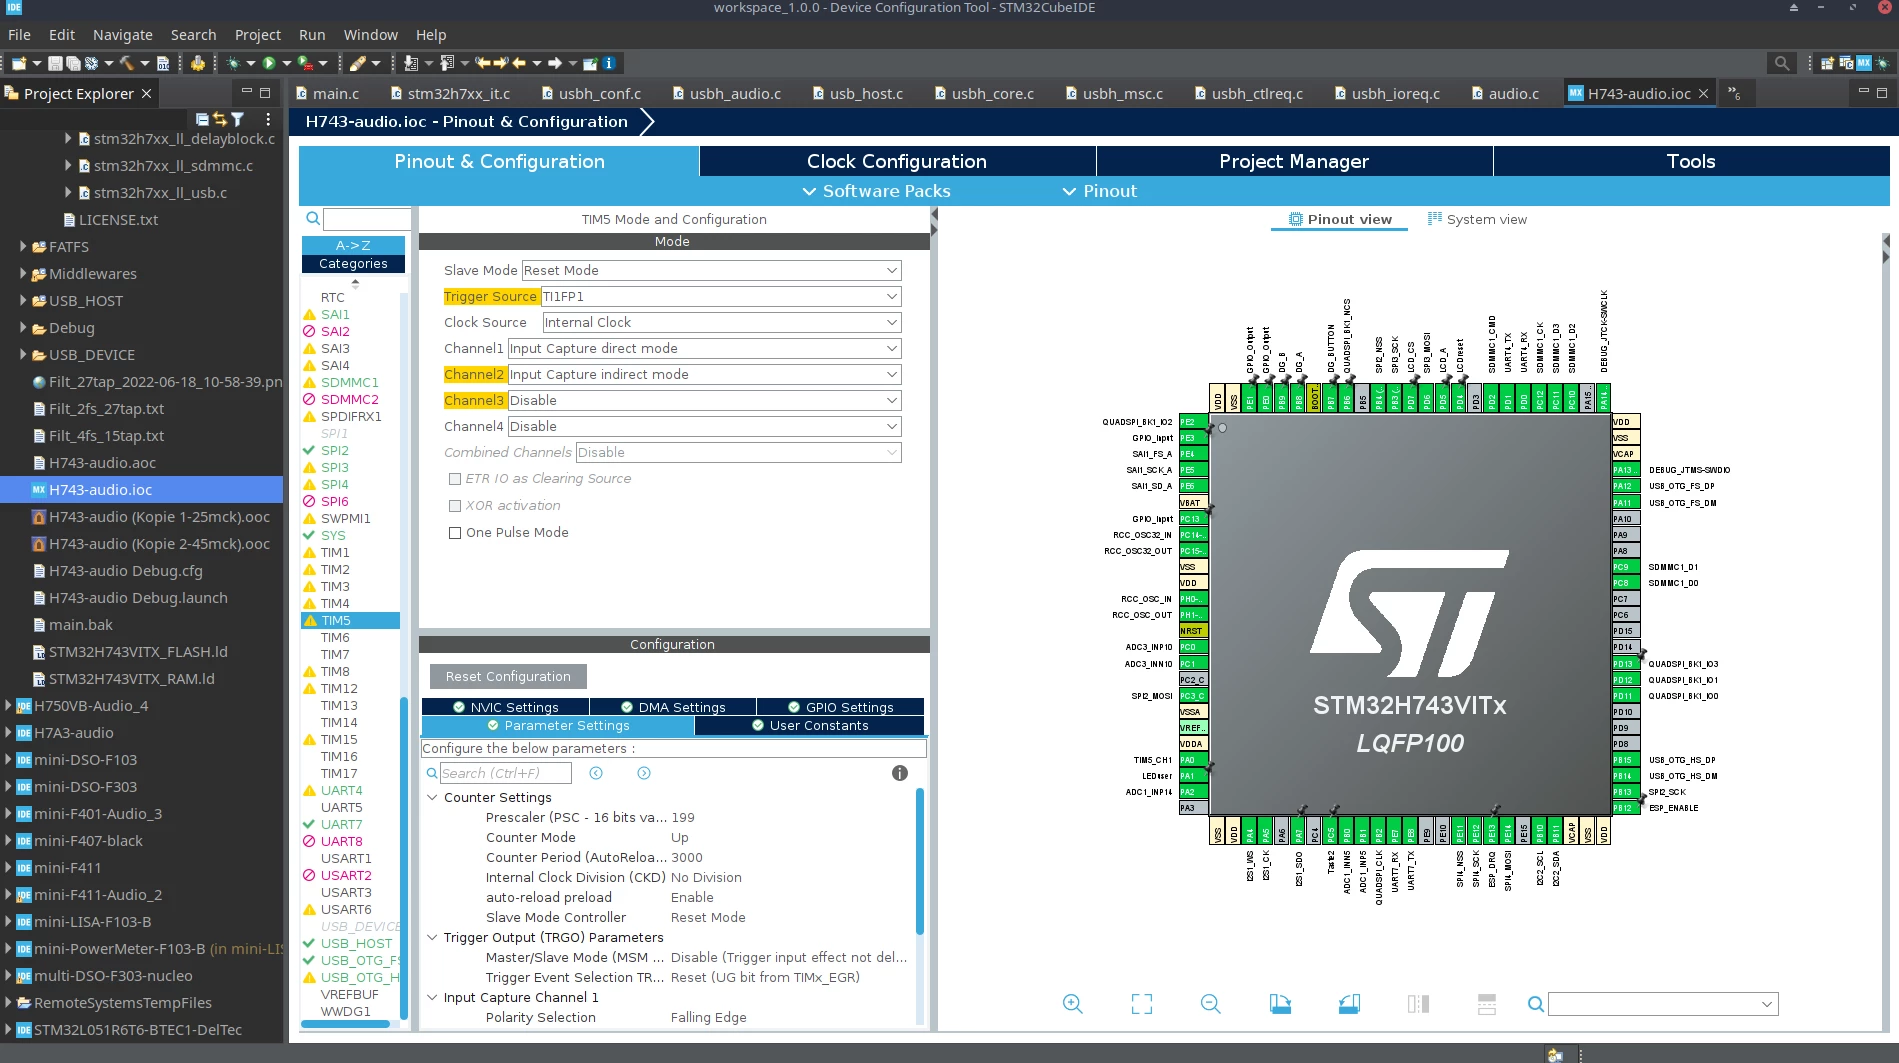Click the Back navigation arrow icon
Viewport: 1899px width, 1063px height.
tap(519, 63)
